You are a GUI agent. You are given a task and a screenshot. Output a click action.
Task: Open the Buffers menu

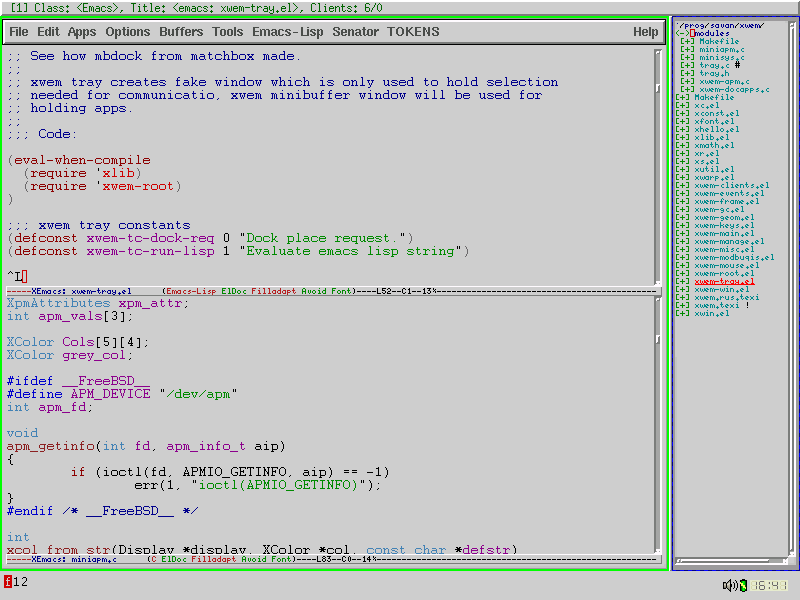(181, 32)
